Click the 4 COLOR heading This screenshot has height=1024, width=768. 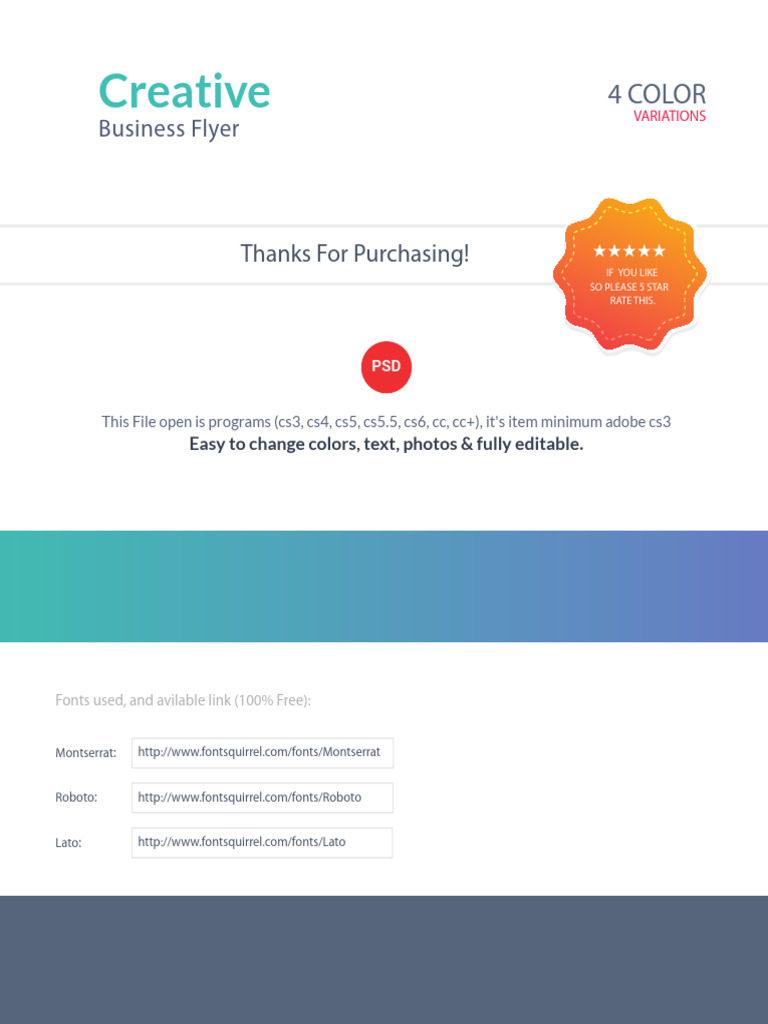(656, 95)
